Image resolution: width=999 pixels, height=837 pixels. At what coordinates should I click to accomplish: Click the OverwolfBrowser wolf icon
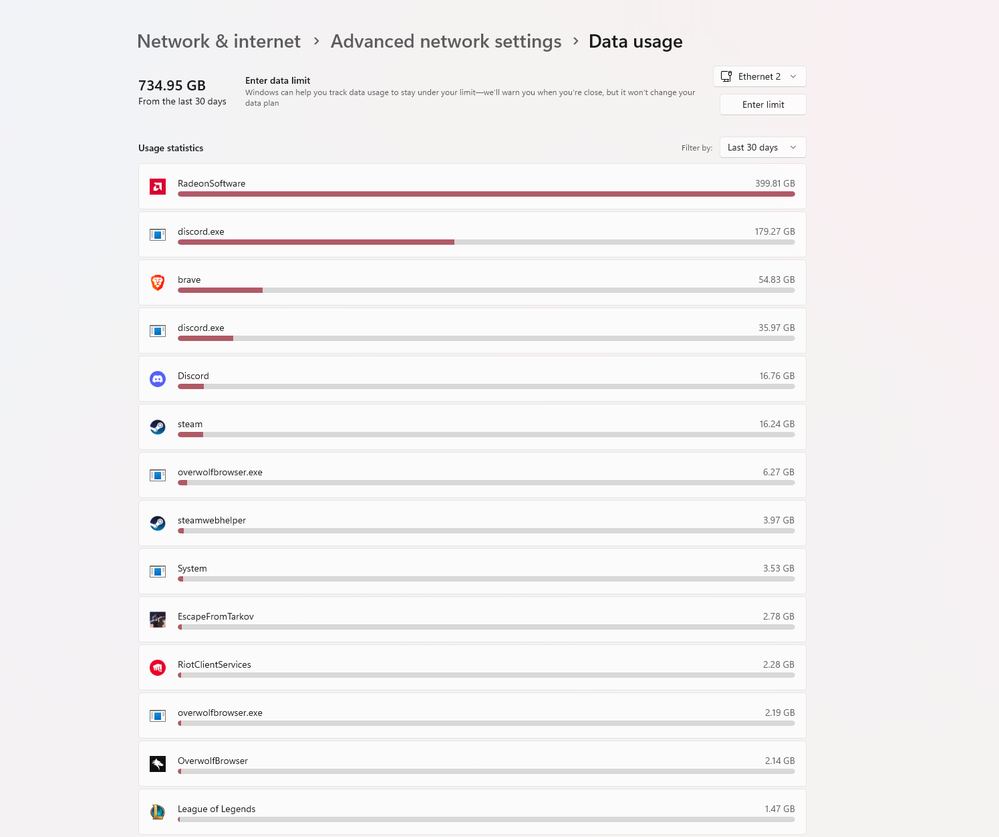[157, 764]
